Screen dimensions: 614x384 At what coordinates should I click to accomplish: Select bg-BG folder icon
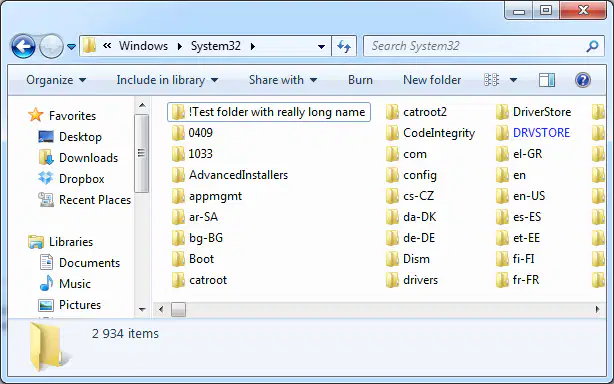click(x=178, y=238)
